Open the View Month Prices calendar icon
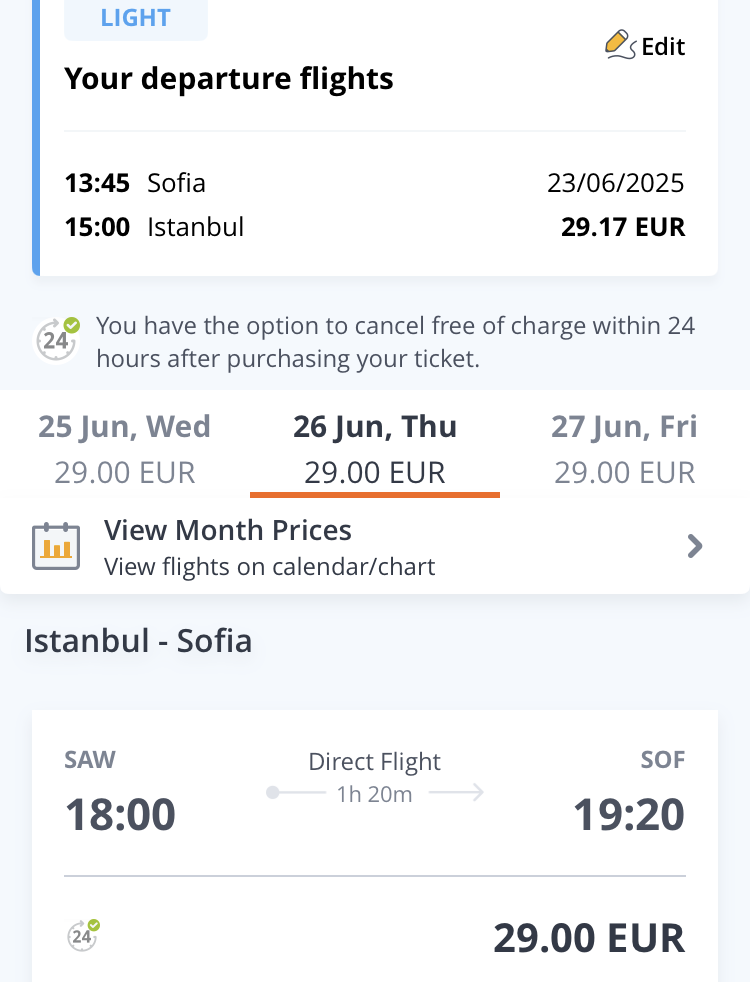 coord(56,546)
